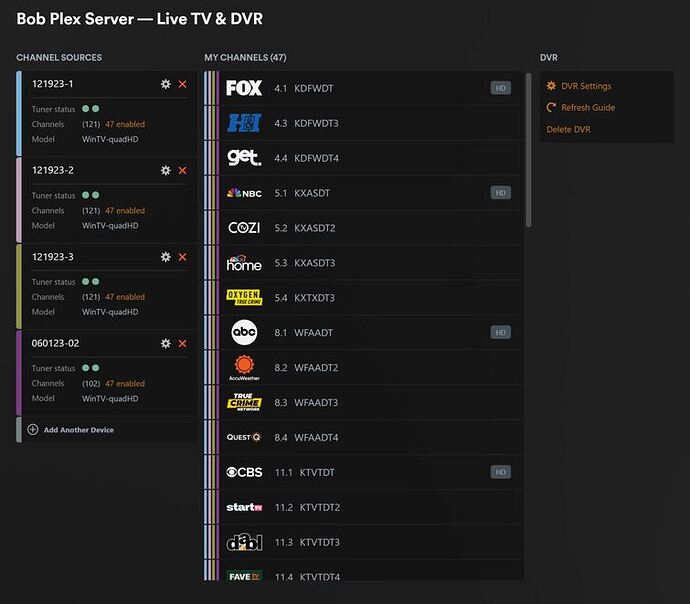This screenshot has height=604, width=690.
Task: Click blue color bar of device 121923-1
Action: (x=19, y=113)
